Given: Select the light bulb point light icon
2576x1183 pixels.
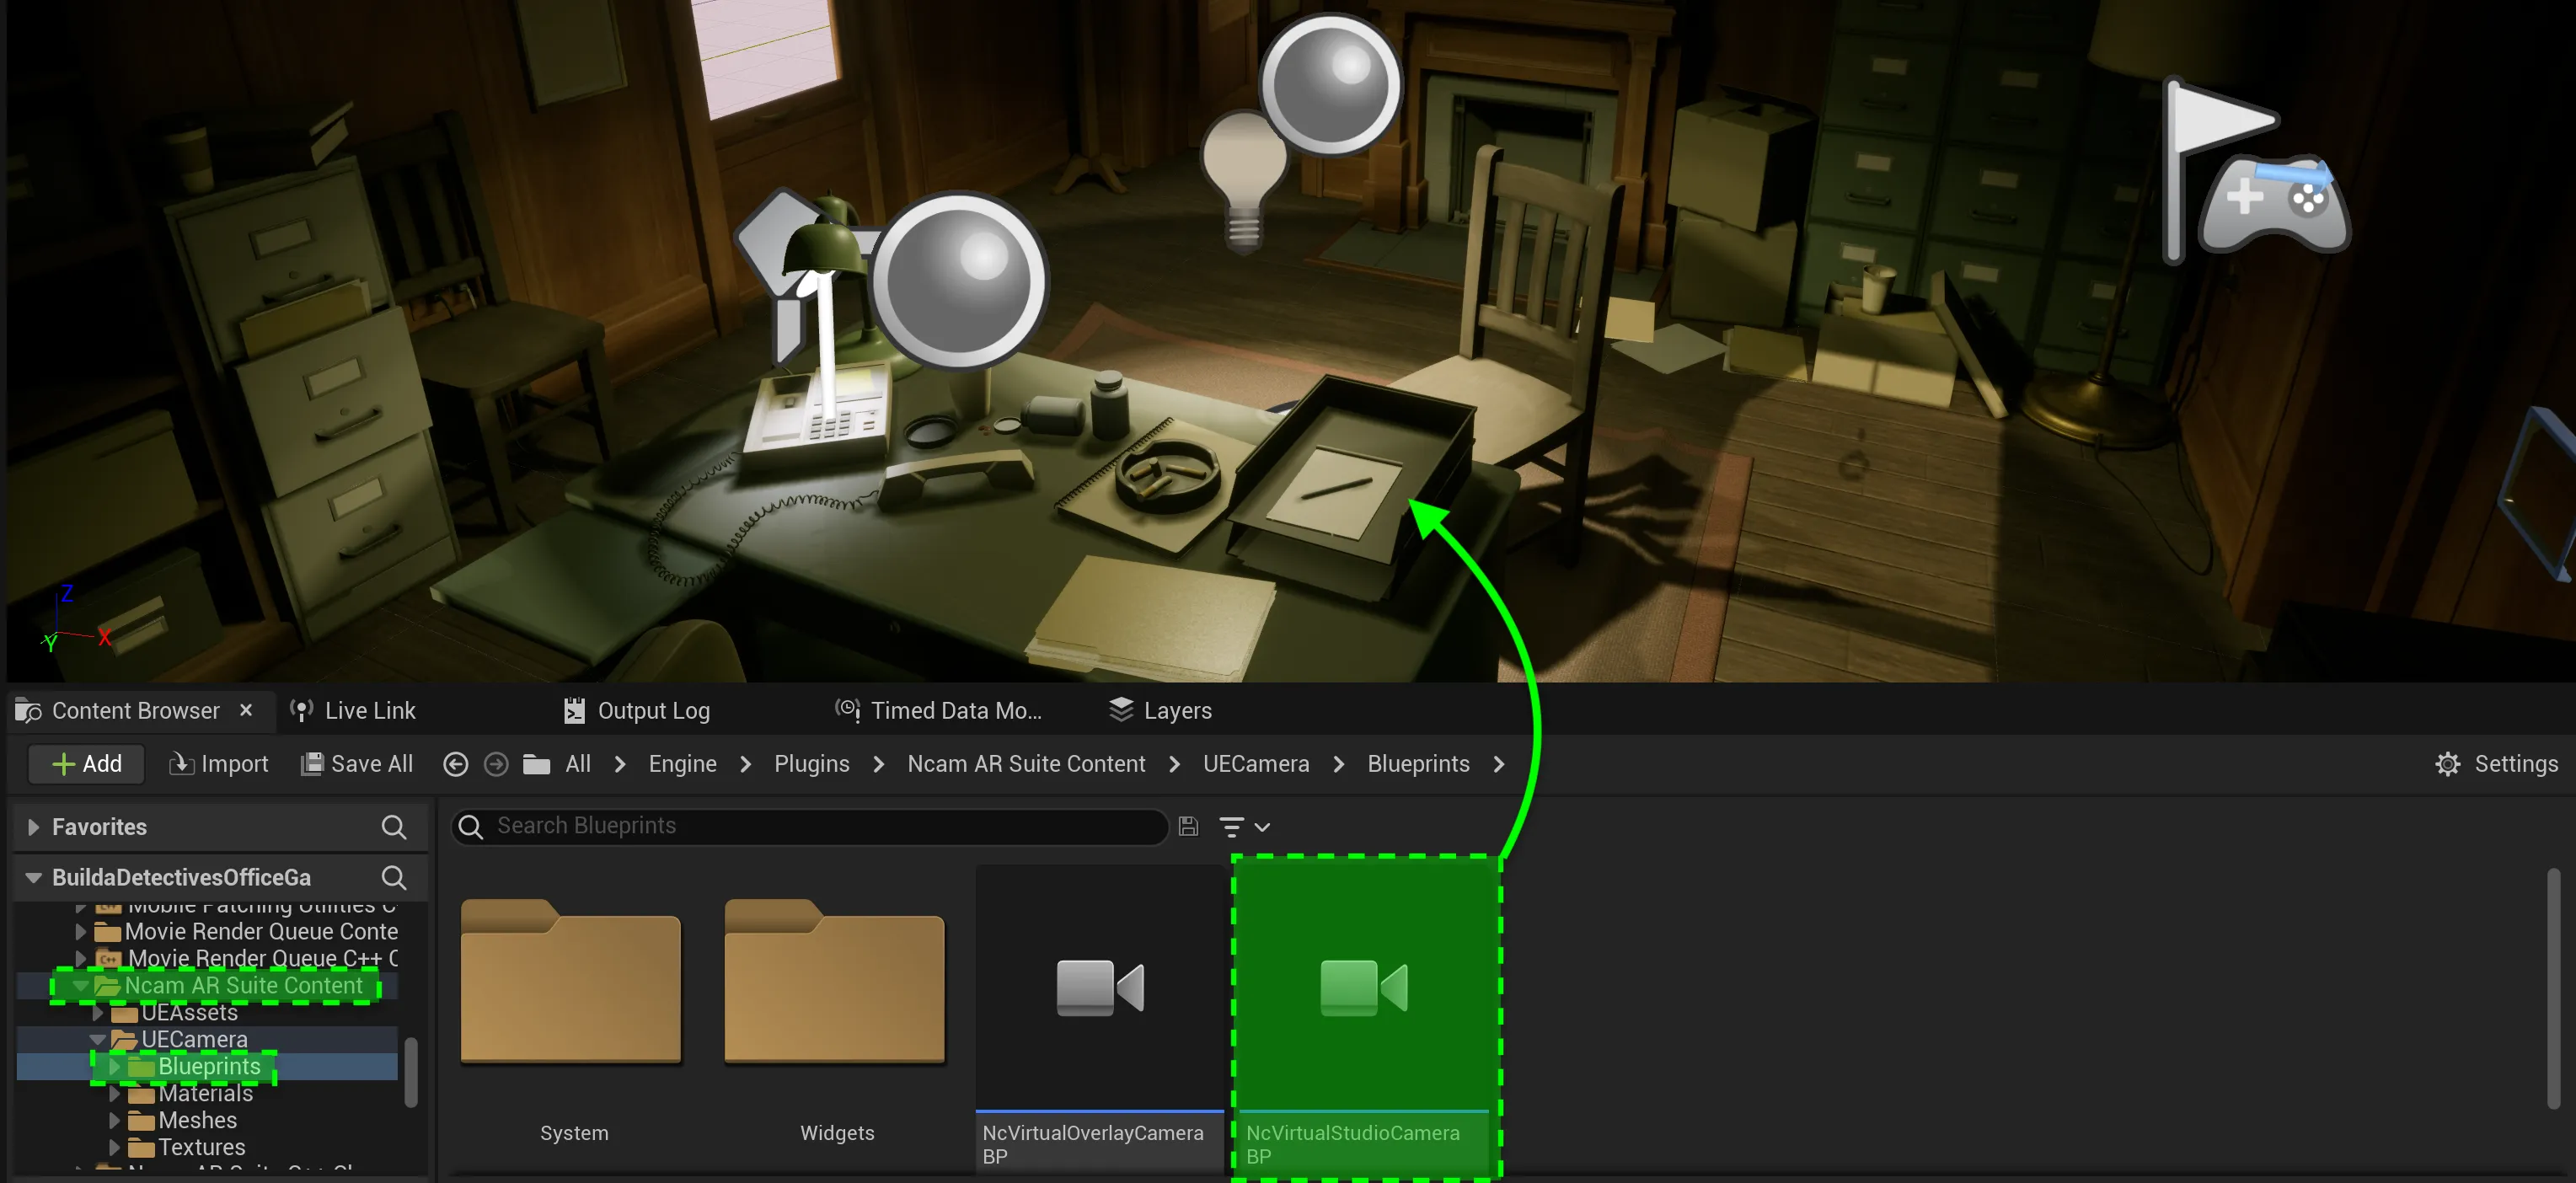Looking at the screenshot, I should click(x=1243, y=181).
